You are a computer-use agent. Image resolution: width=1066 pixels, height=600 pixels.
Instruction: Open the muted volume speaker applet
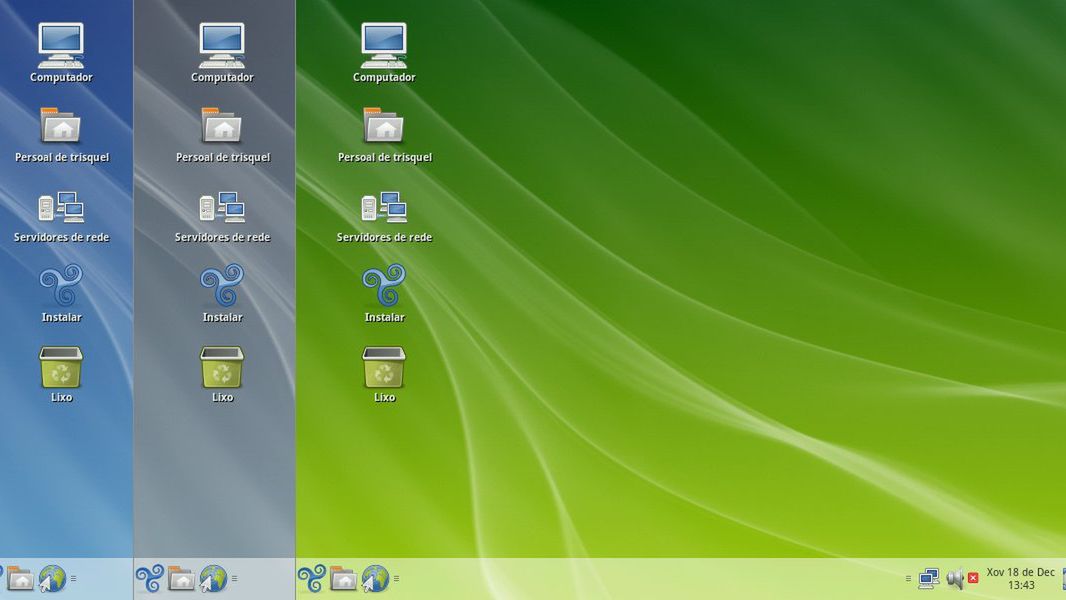pyautogui.click(x=962, y=578)
